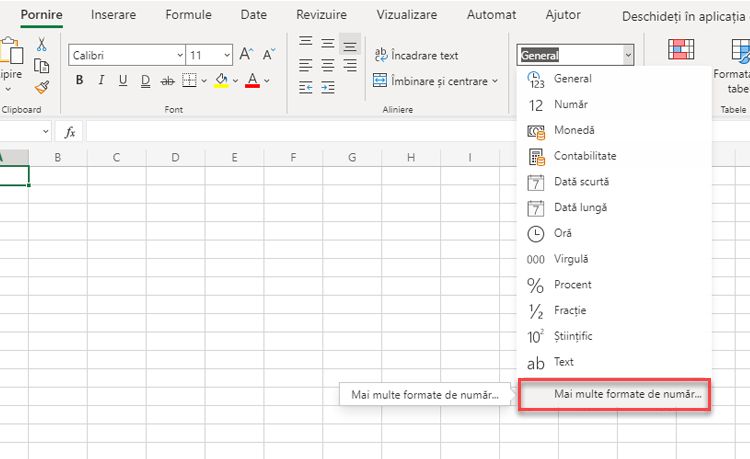Select Dată lungă format
Viewport: 750px width, 459px height.
[x=615, y=208]
